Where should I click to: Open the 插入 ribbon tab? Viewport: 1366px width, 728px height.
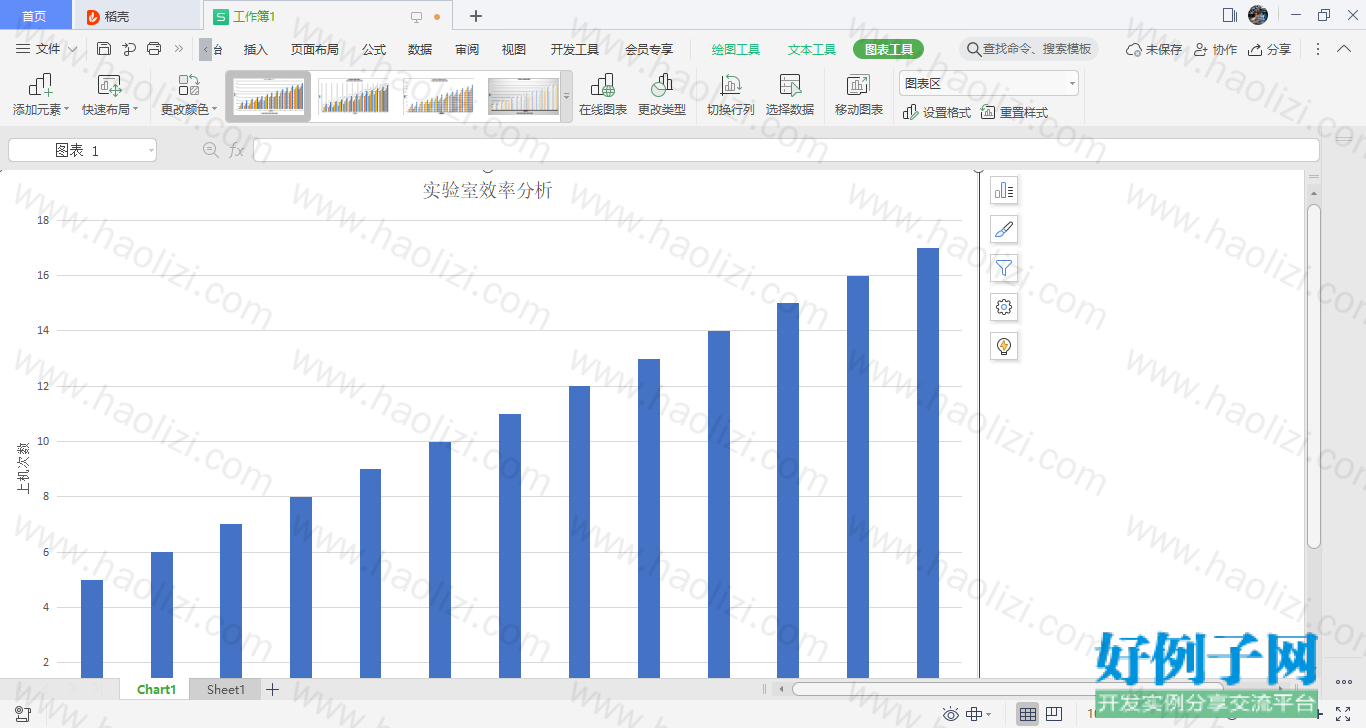coord(256,49)
